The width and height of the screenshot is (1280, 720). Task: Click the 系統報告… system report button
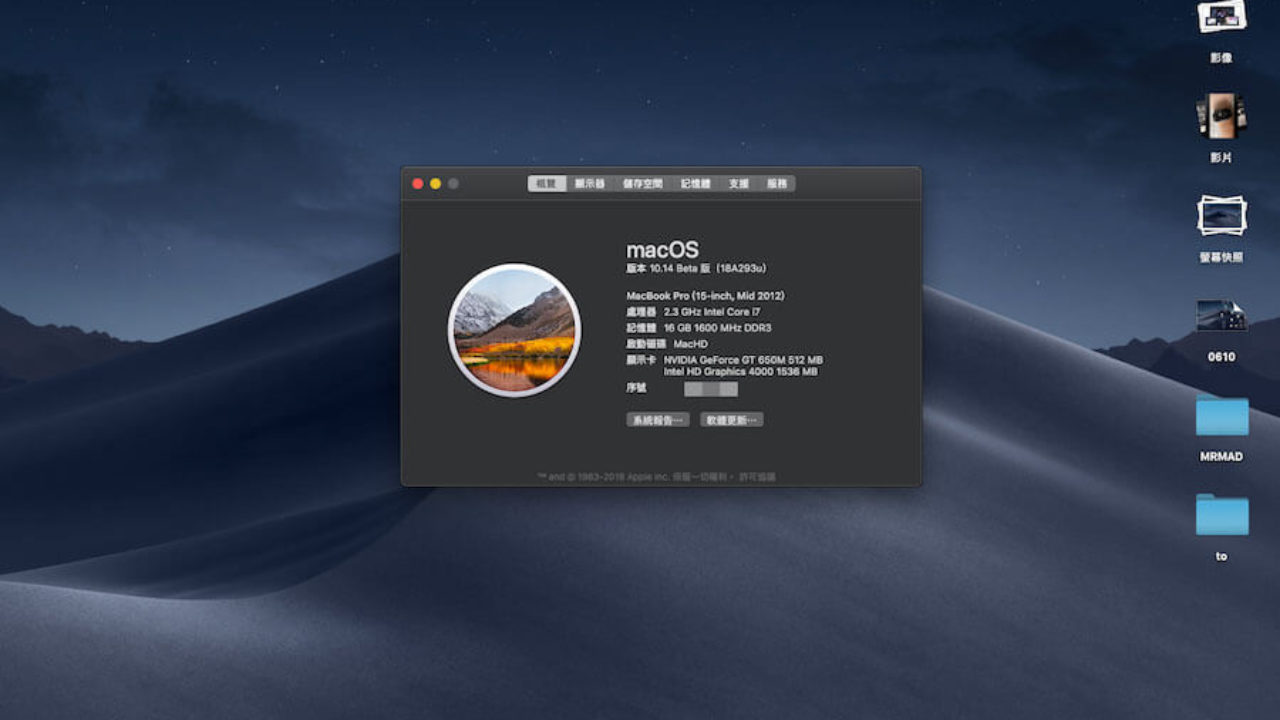[x=658, y=420]
